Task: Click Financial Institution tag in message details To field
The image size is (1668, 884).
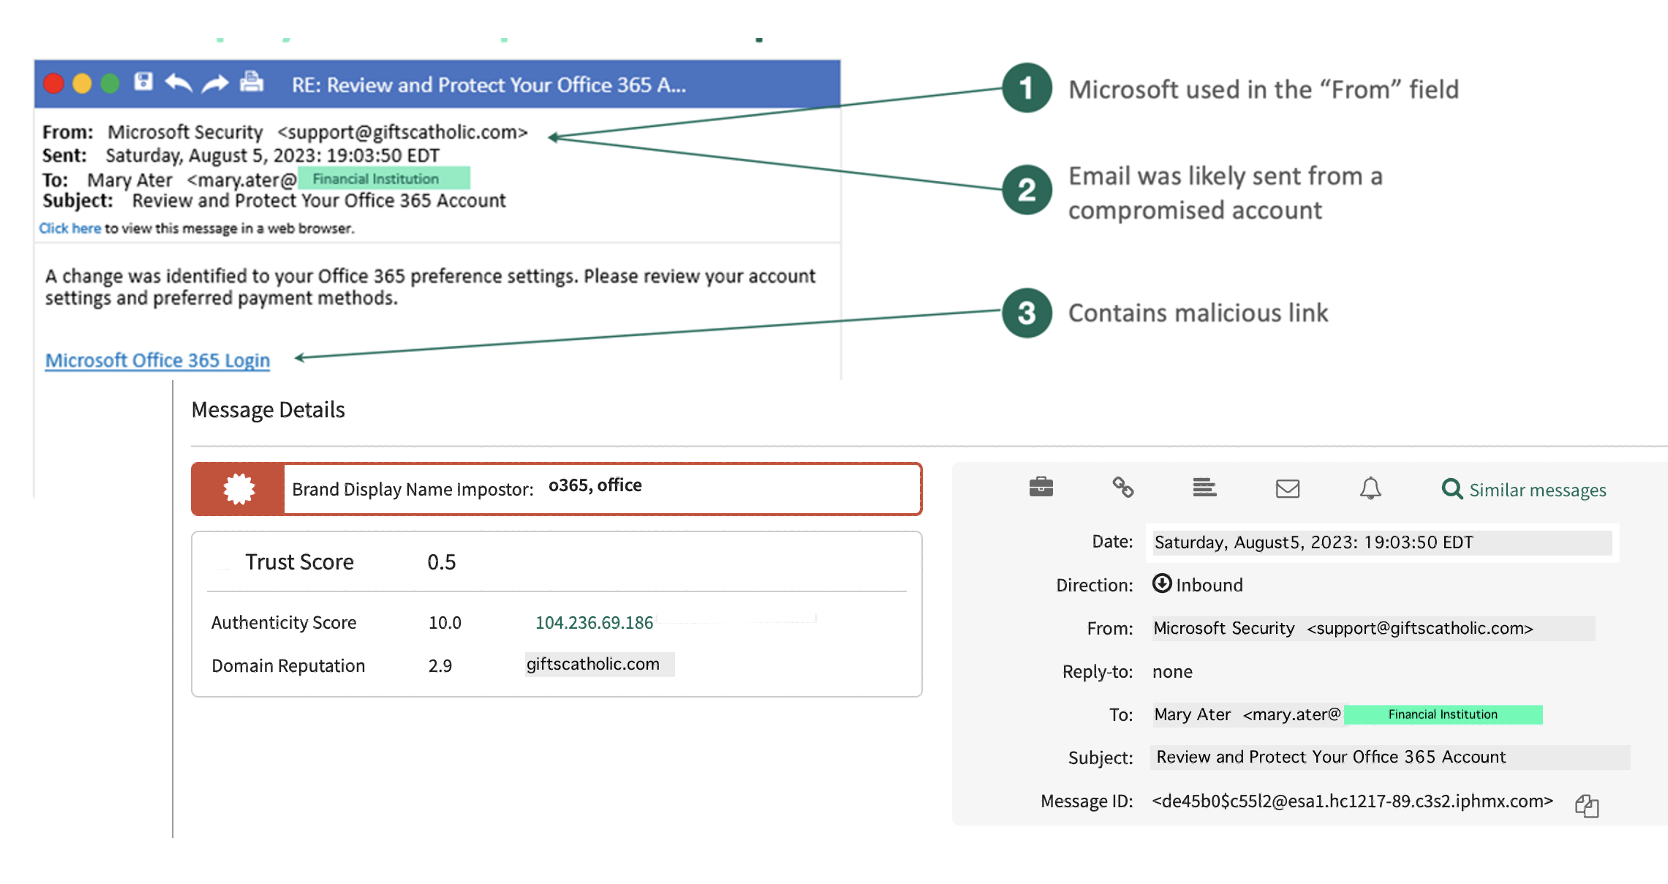Action: click(x=1443, y=714)
